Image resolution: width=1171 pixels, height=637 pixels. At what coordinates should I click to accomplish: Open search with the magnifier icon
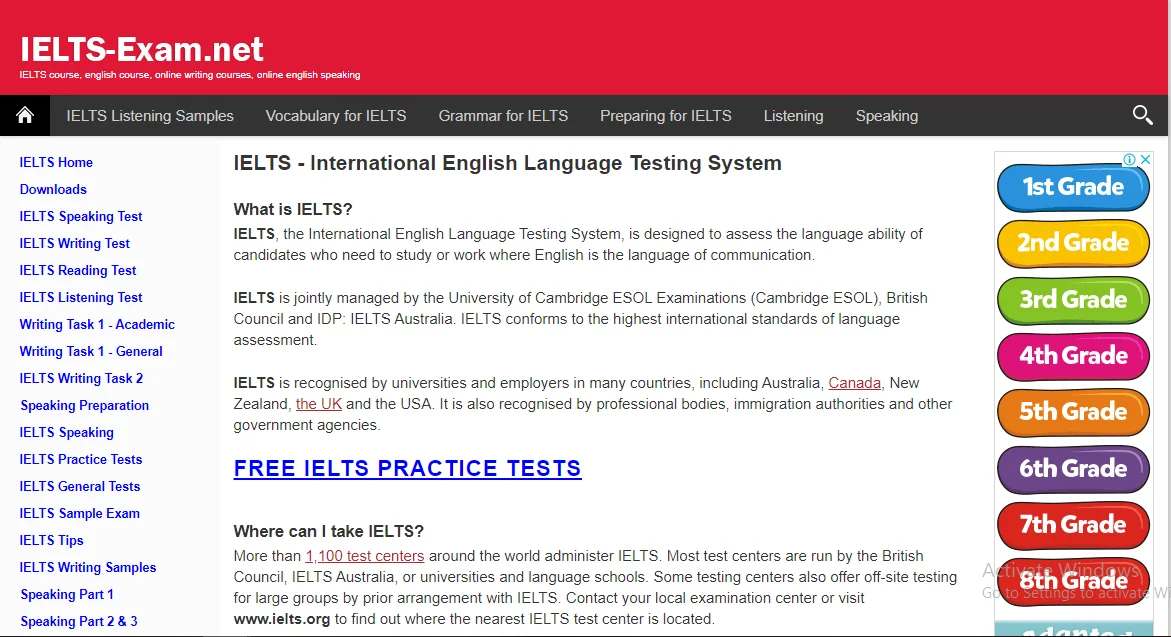[x=1142, y=116]
